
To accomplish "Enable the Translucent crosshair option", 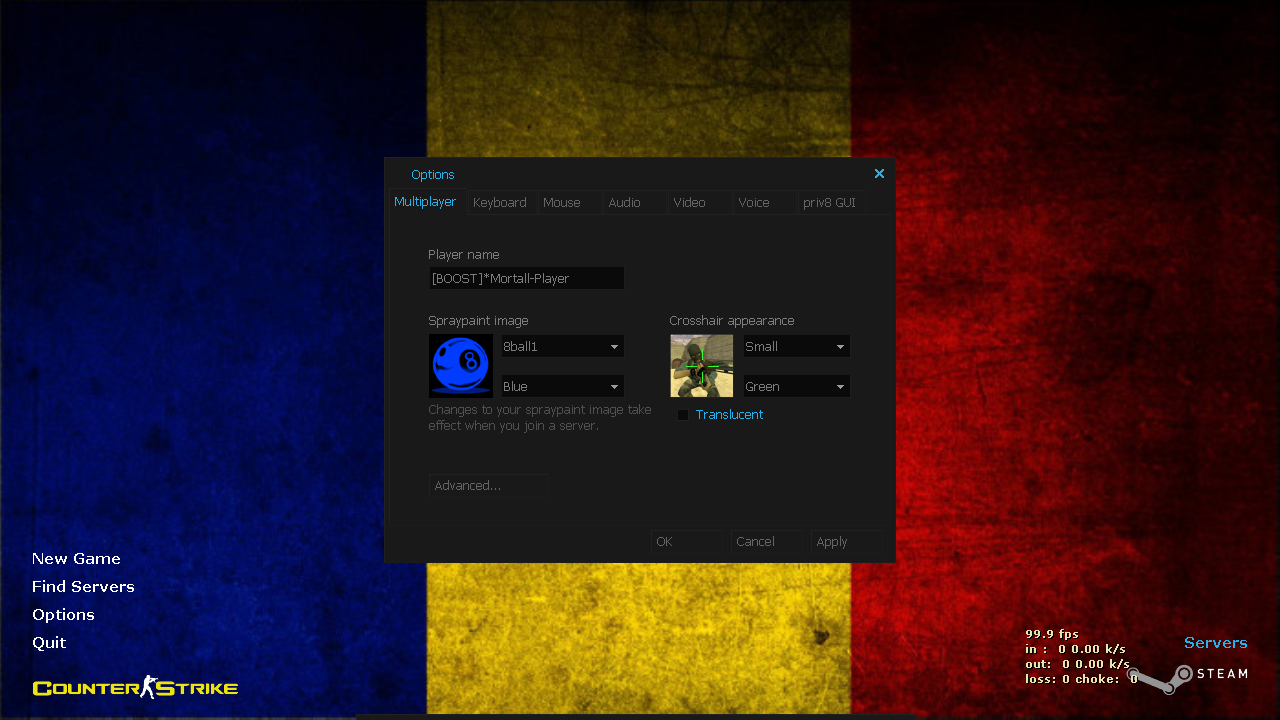I will [x=683, y=414].
